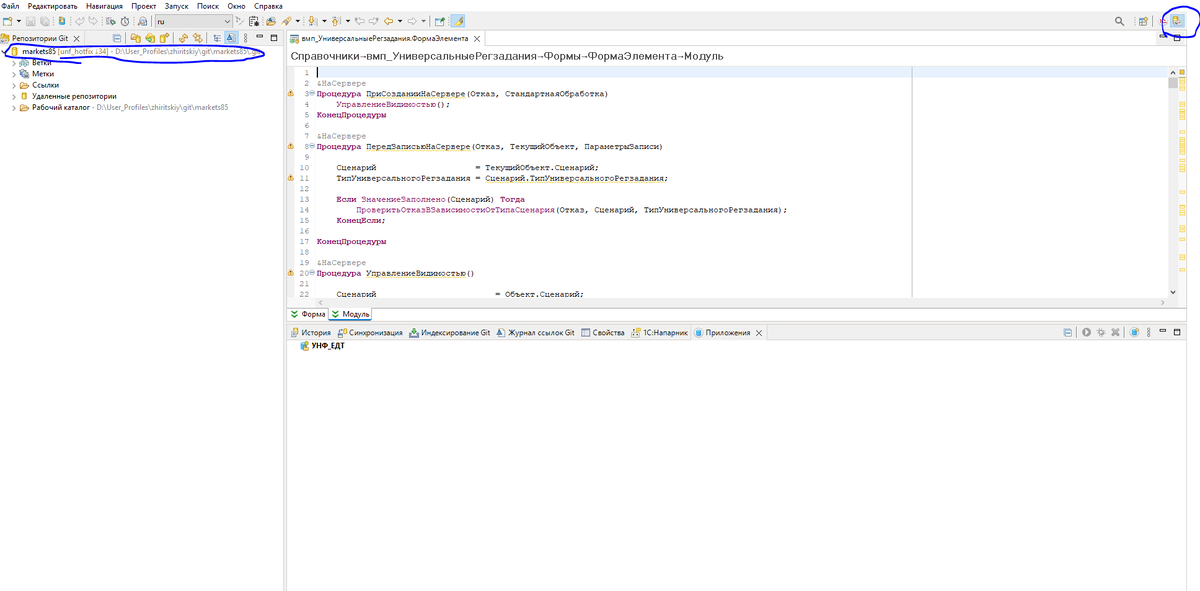Screen dimensions: 1200x591
Task: Click the magnifier search icon in the toolbar
Action: 1119,21
